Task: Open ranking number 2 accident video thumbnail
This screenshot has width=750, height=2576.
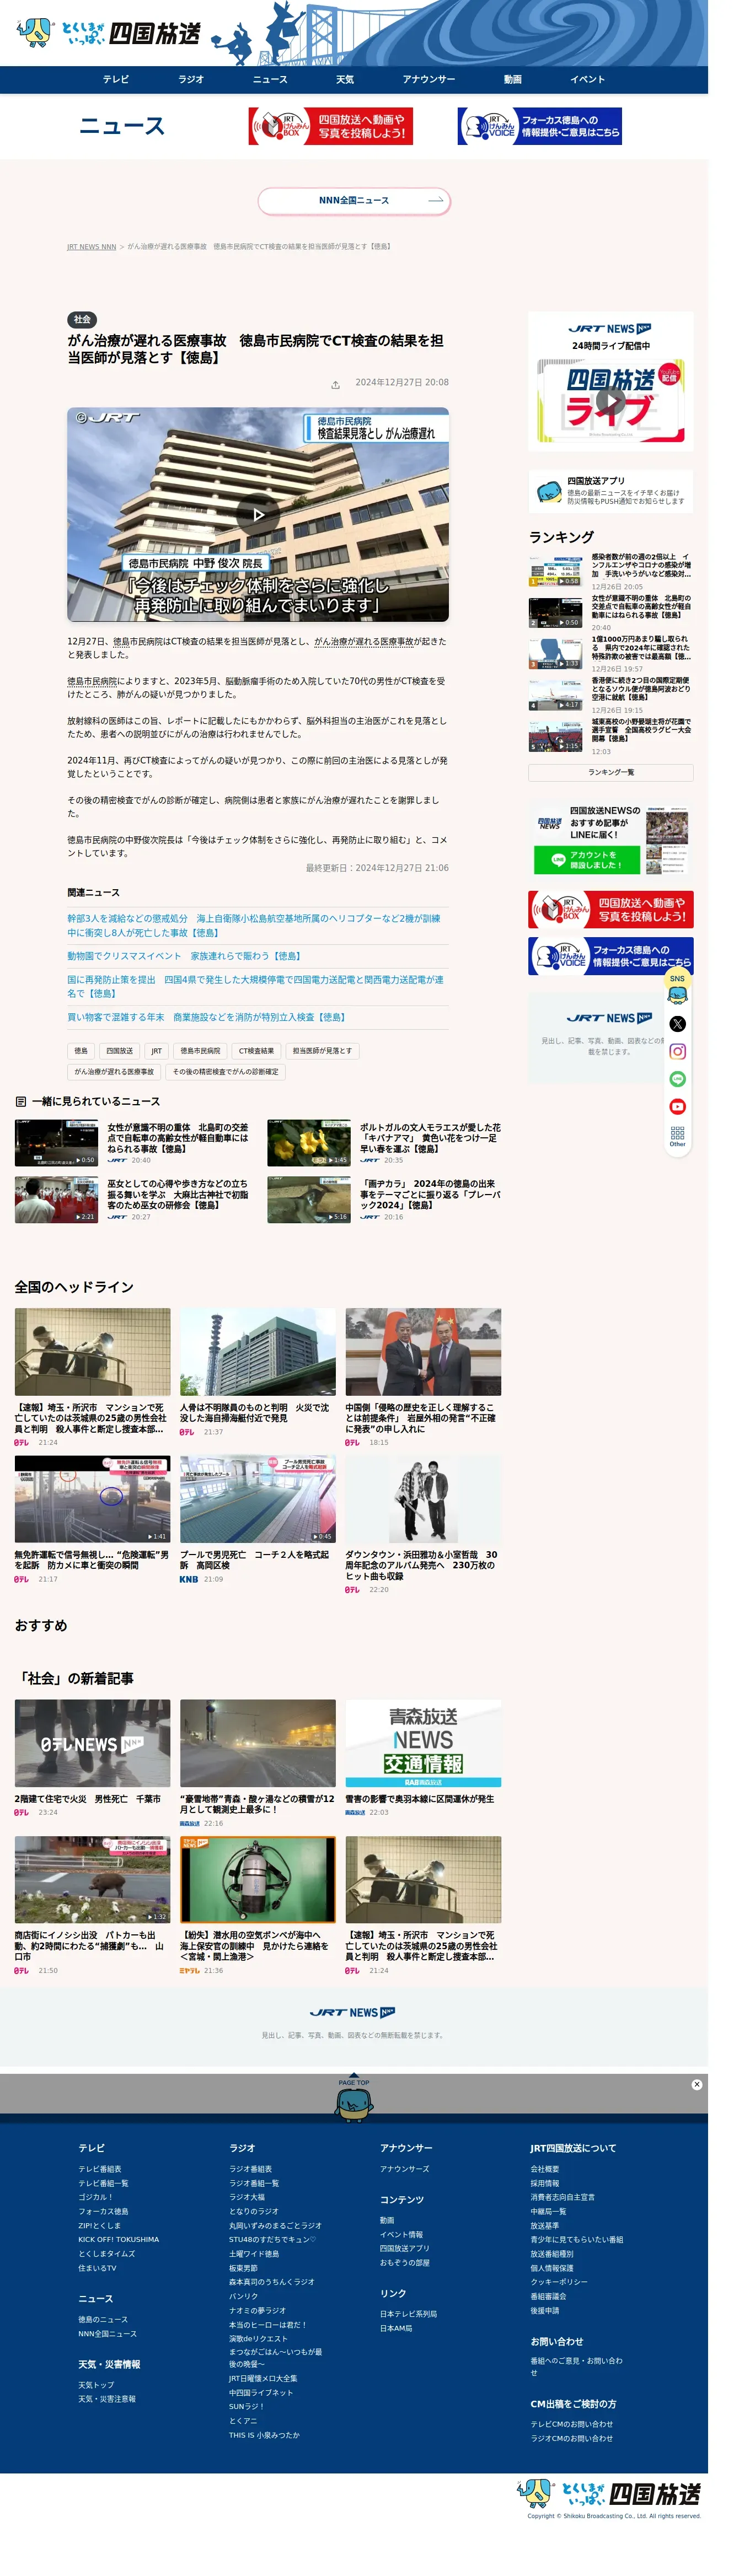Action: point(555,612)
